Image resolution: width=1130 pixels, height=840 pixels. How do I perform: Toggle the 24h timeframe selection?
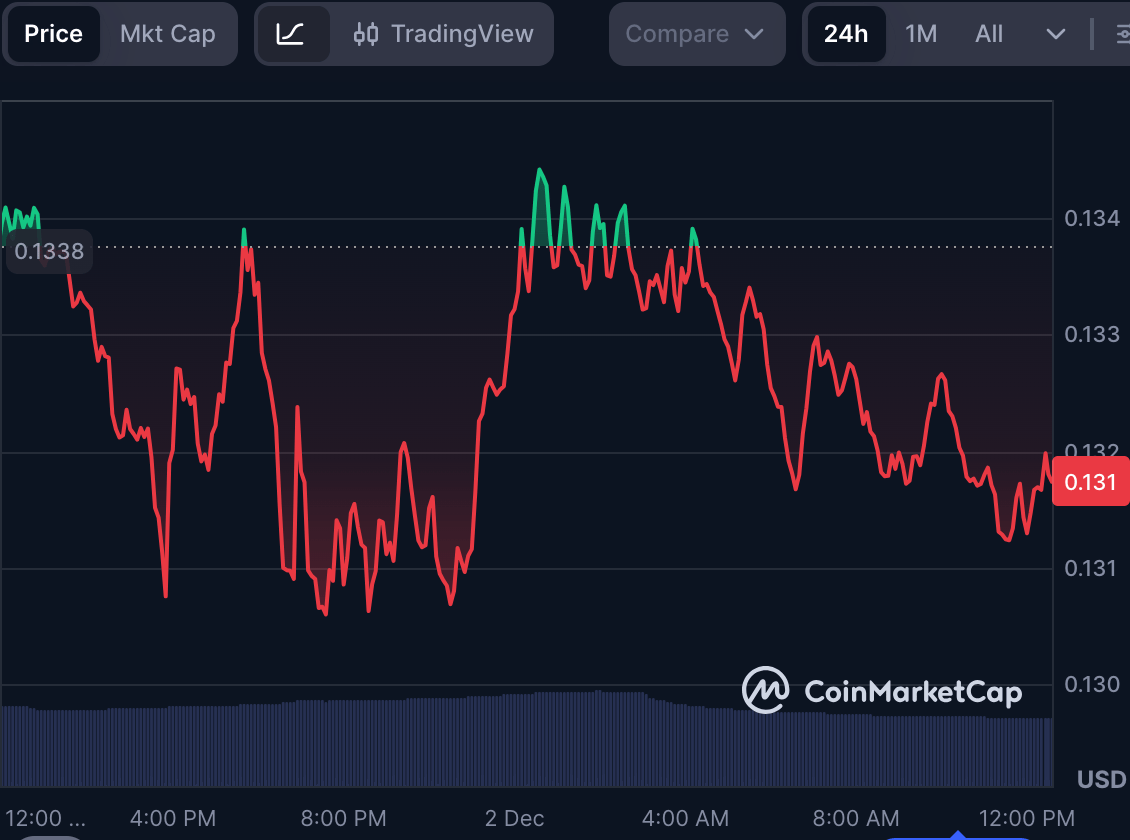tap(845, 33)
